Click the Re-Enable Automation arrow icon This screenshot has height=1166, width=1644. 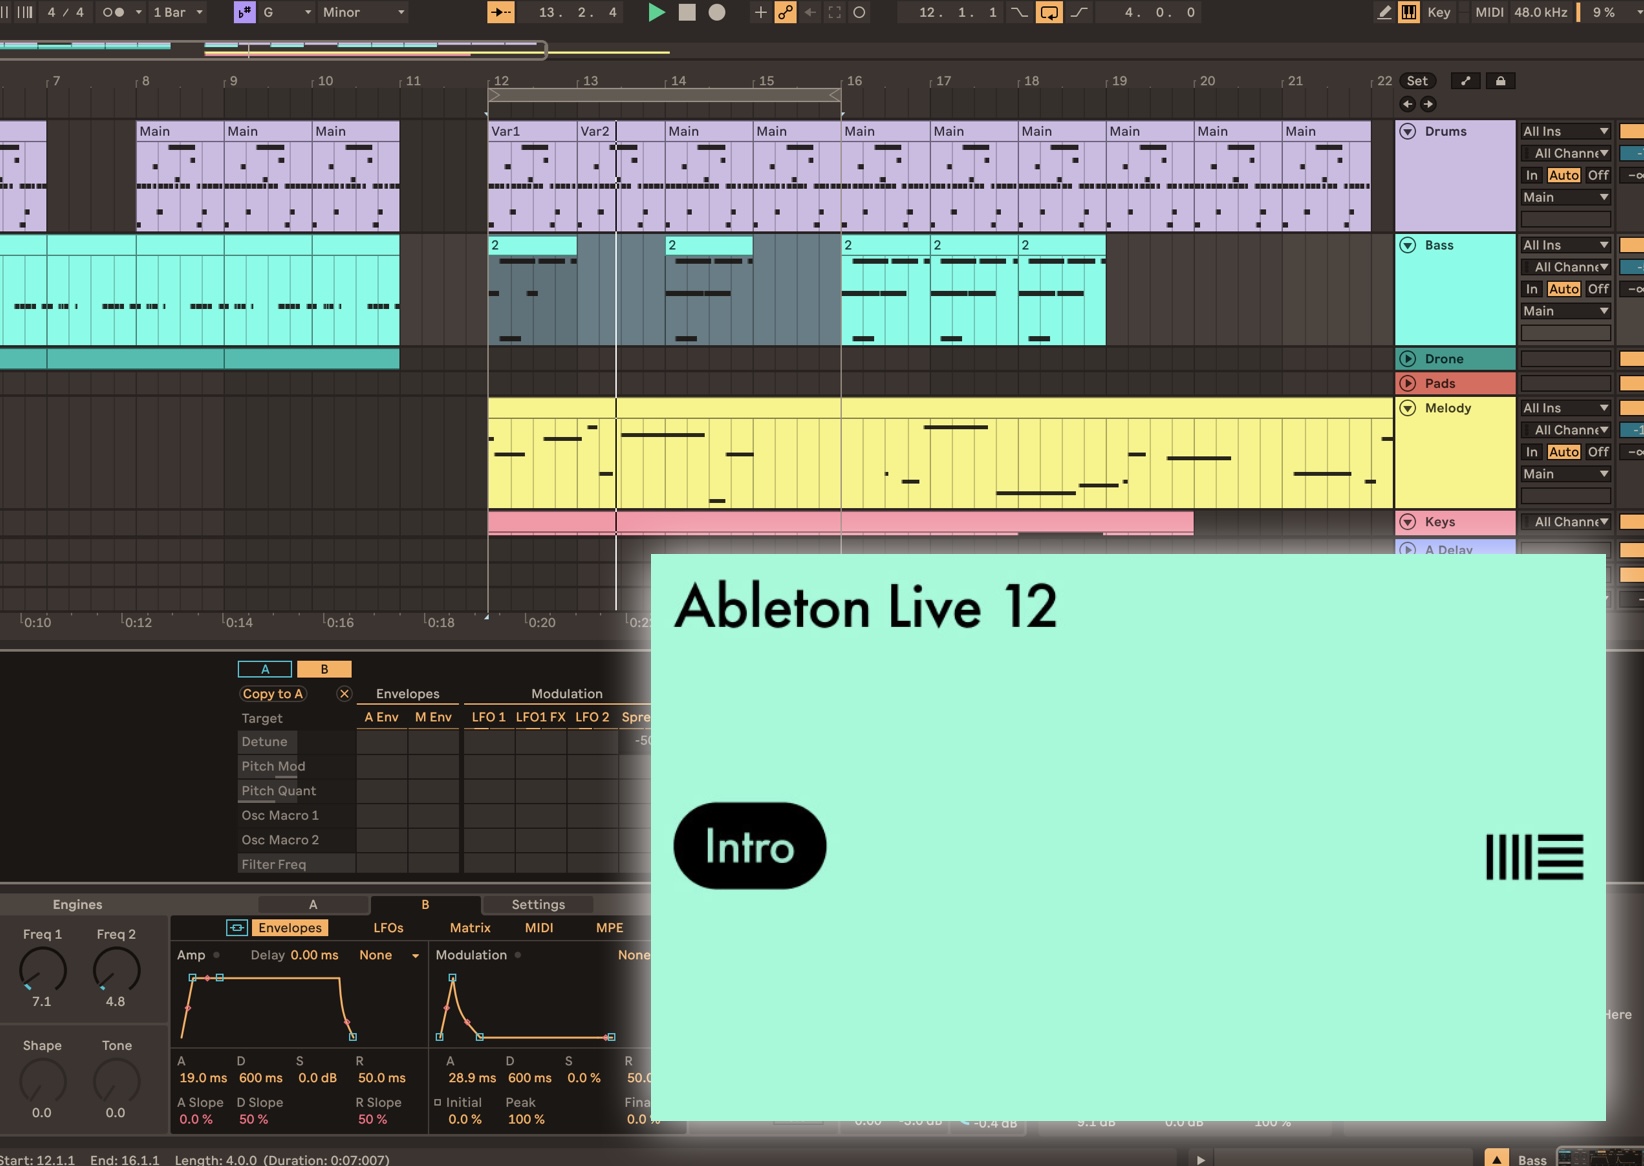[x=810, y=12]
